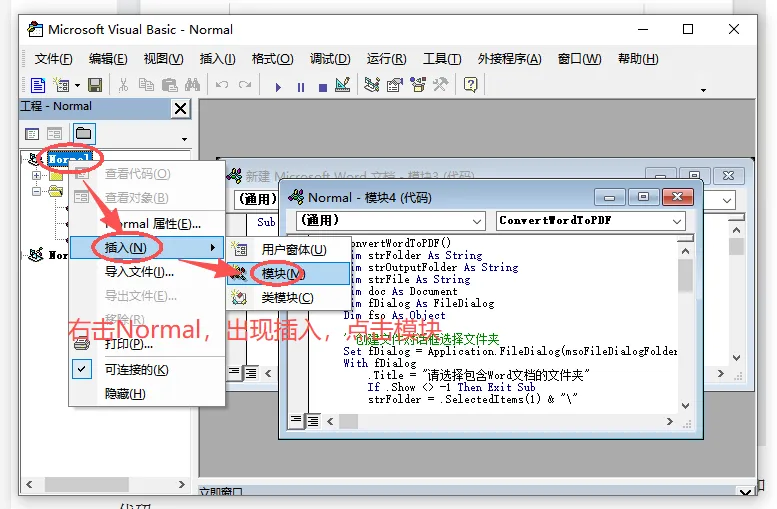
Task: Open Visual Basic Help question-mark icon
Action: [470, 85]
